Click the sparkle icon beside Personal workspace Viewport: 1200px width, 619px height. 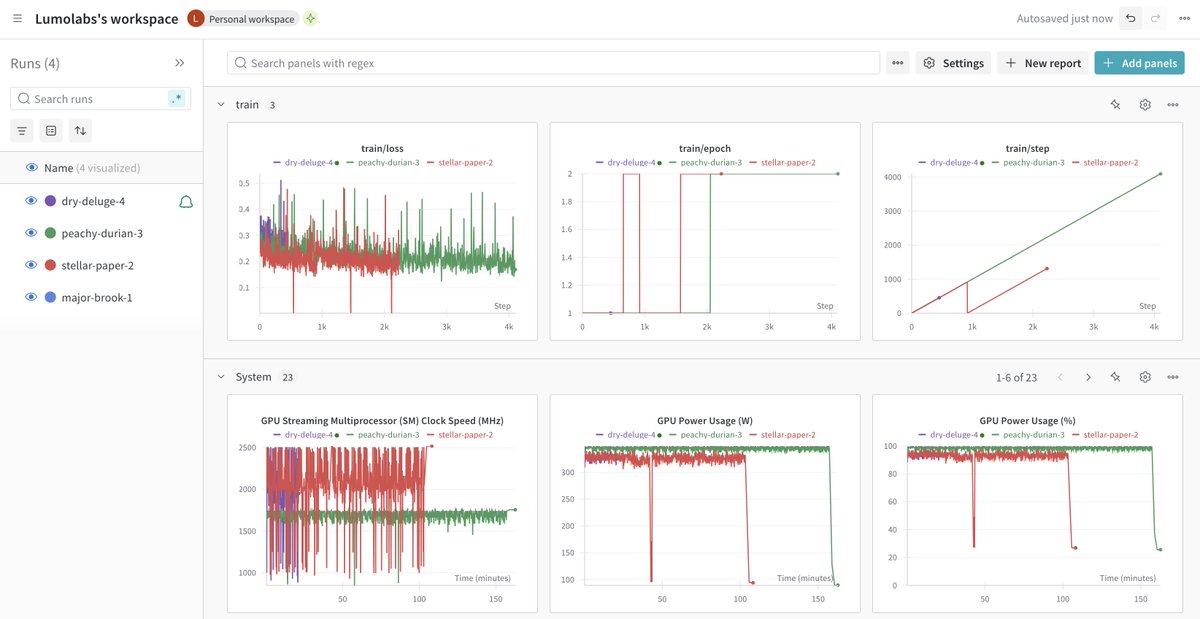(311, 19)
